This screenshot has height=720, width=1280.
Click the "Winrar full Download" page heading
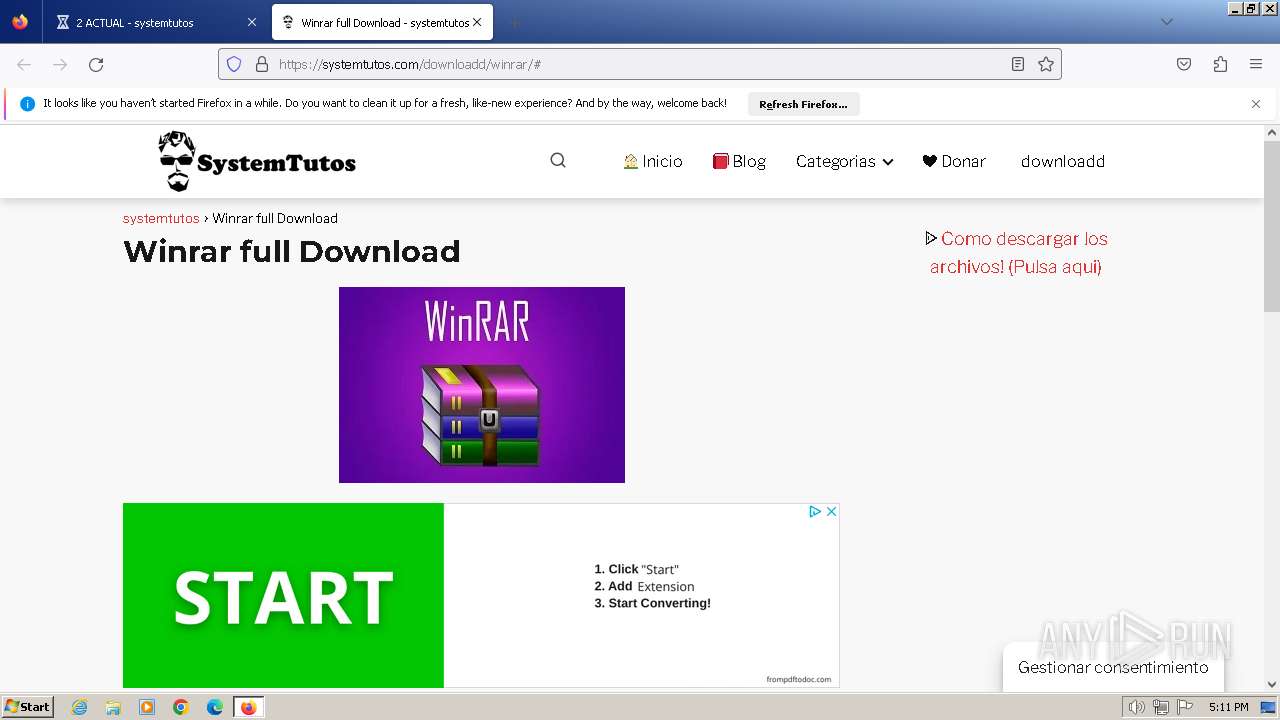coord(291,251)
